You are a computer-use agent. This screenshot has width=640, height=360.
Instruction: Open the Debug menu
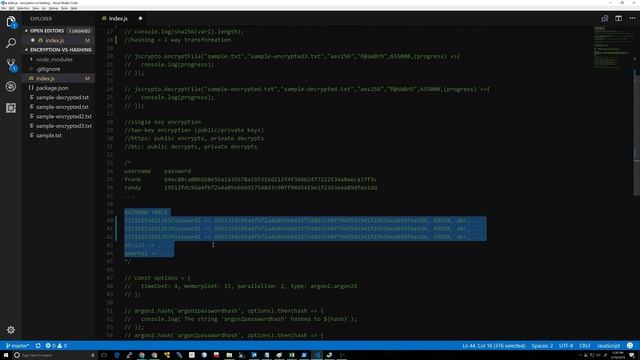pyautogui.click(x=53, y=8)
